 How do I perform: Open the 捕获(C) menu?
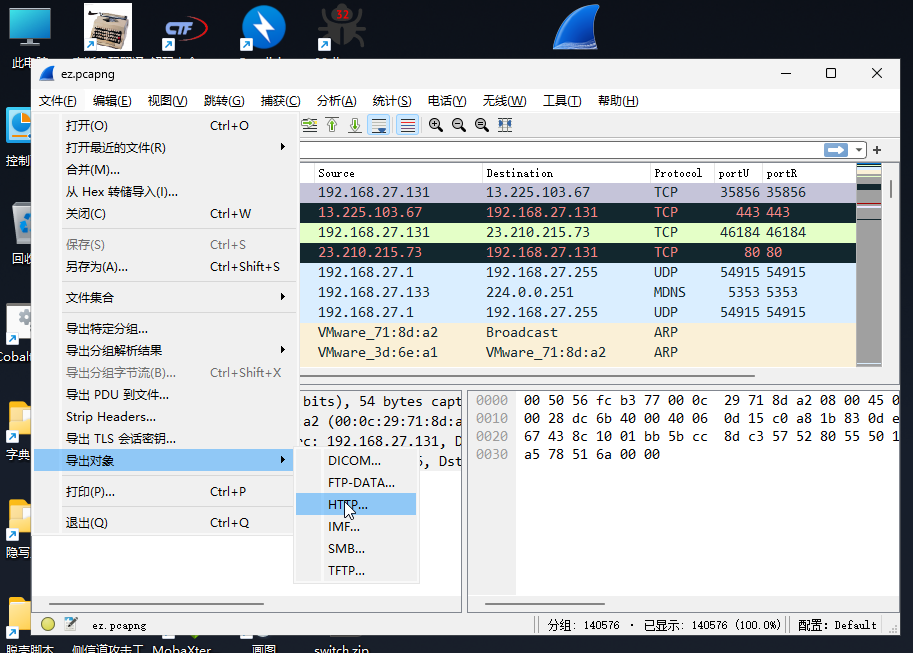pos(280,101)
